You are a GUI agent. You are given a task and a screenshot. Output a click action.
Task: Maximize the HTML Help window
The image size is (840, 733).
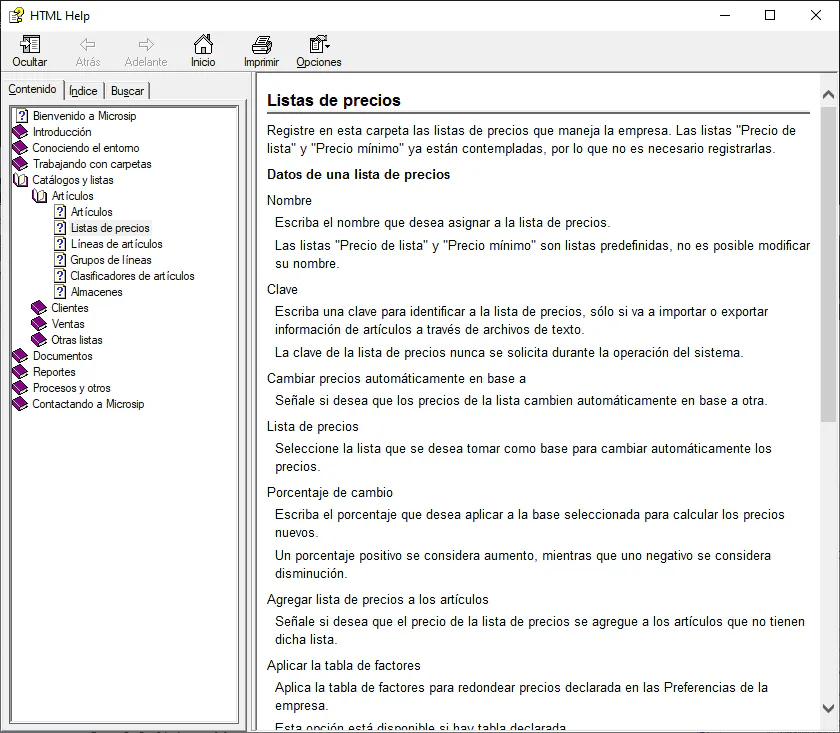(770, 15)
